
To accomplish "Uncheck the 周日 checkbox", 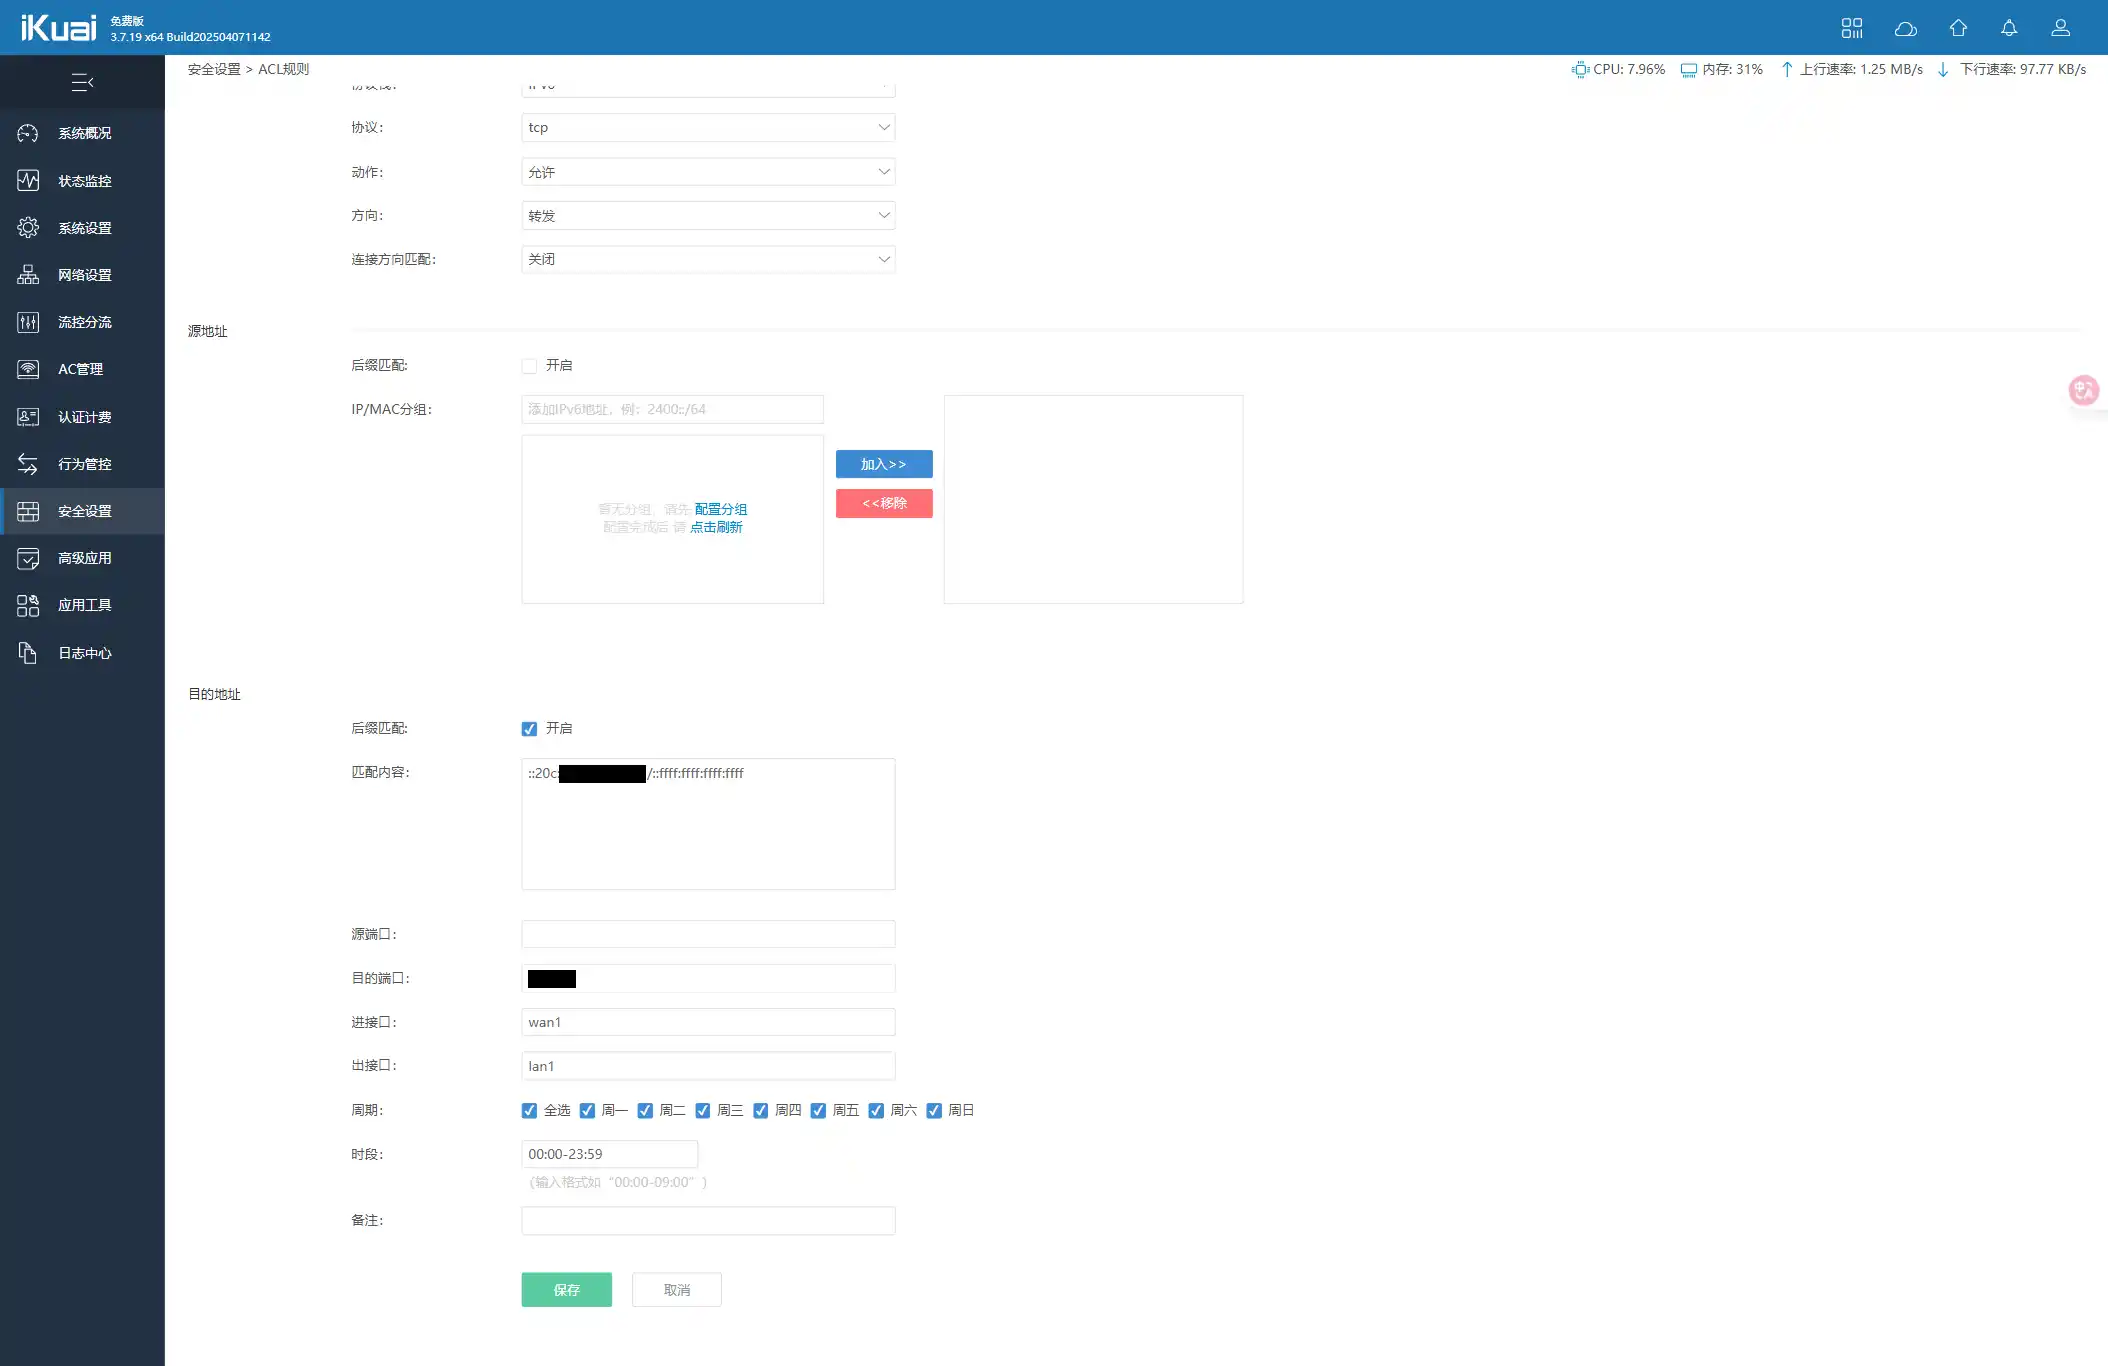I will click(x=934, y=1111).
